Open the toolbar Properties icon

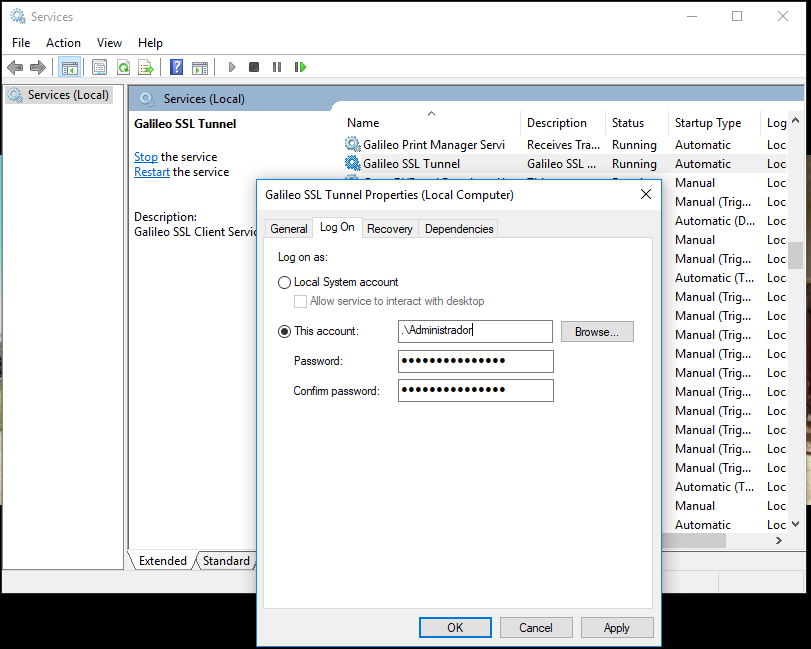coord(99,67)
